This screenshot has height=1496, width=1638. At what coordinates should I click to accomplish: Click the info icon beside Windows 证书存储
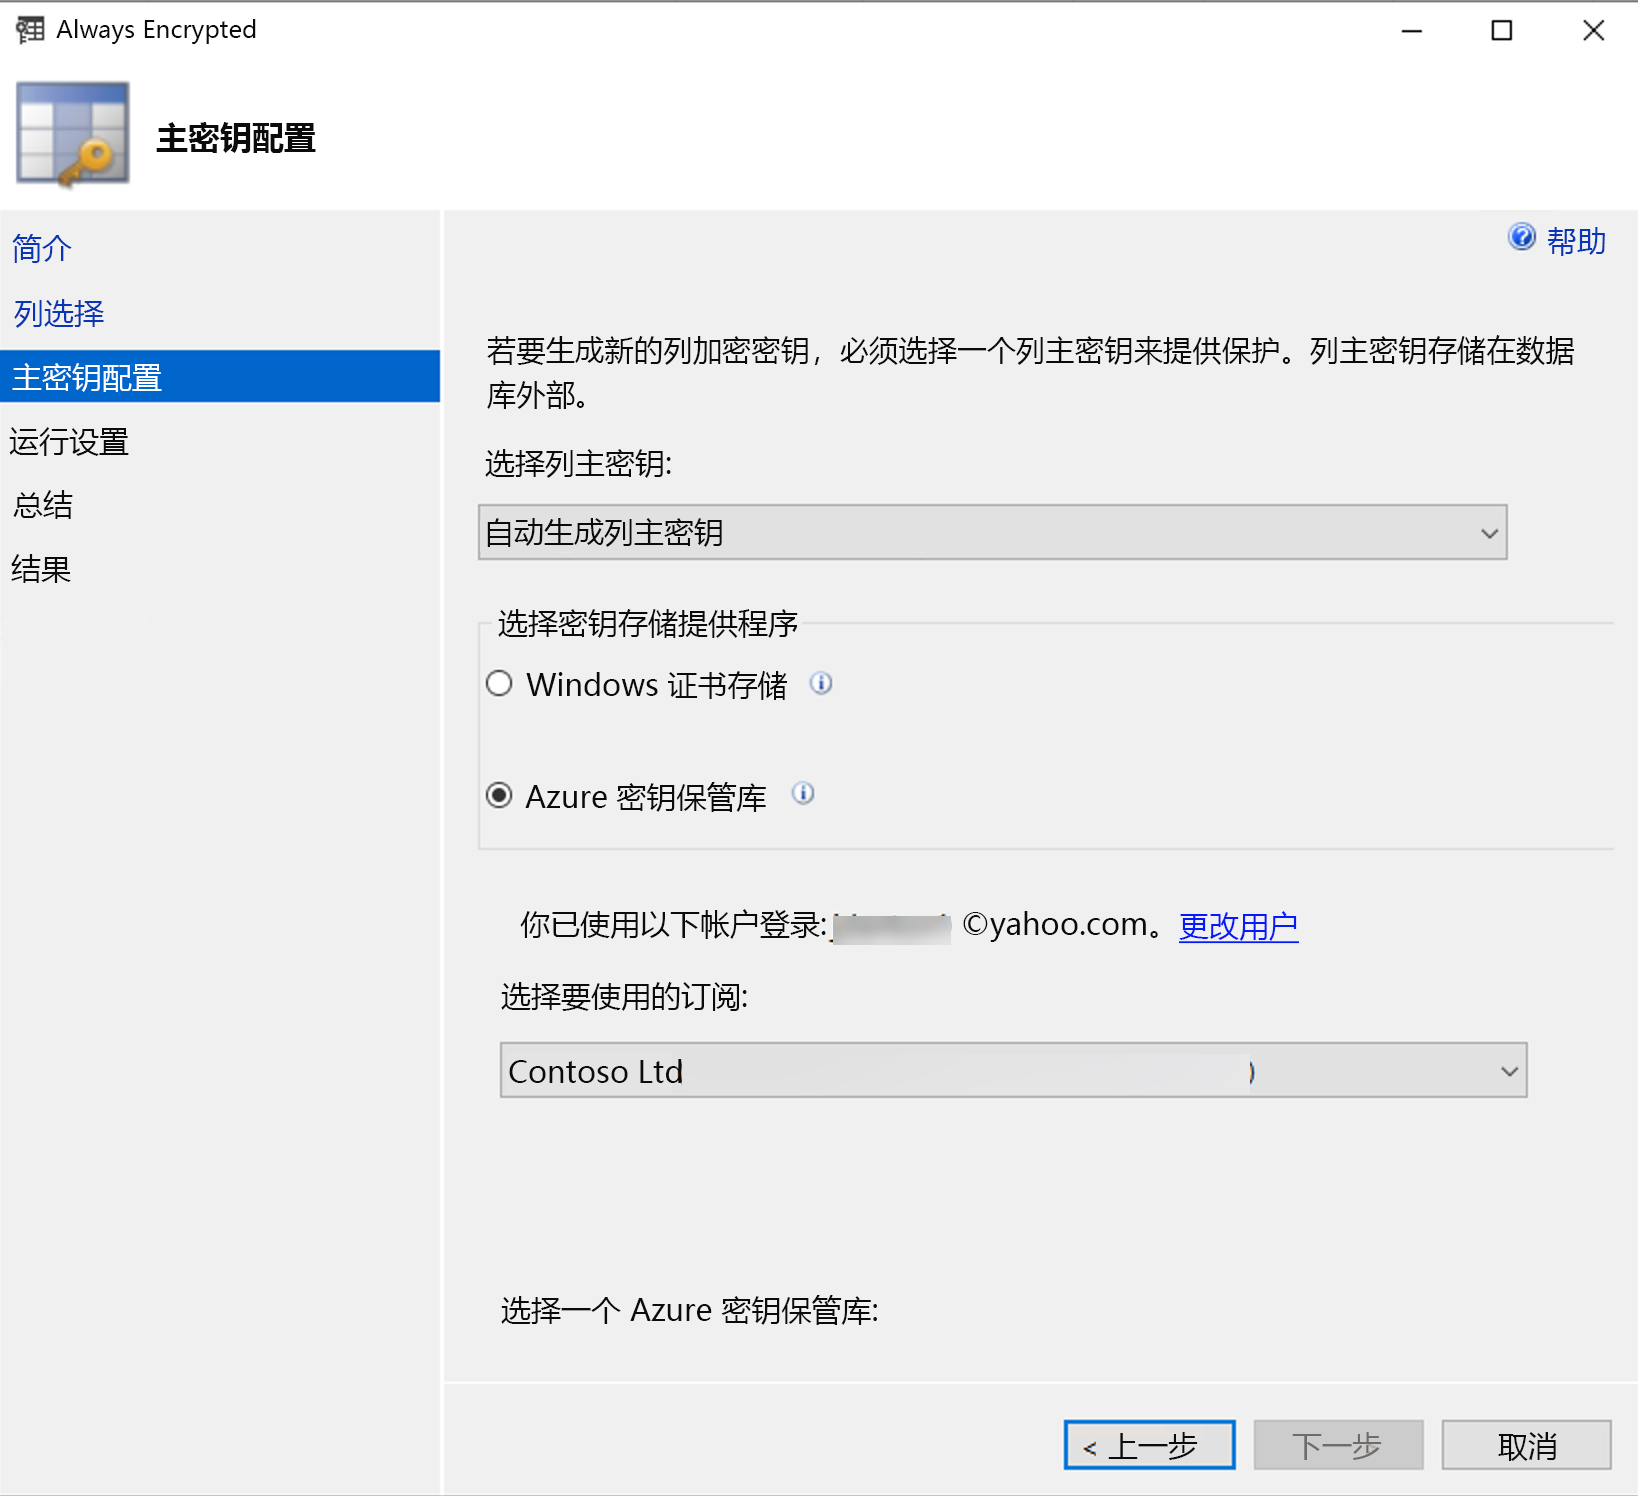pyautogui.click(x=820, y=684)
